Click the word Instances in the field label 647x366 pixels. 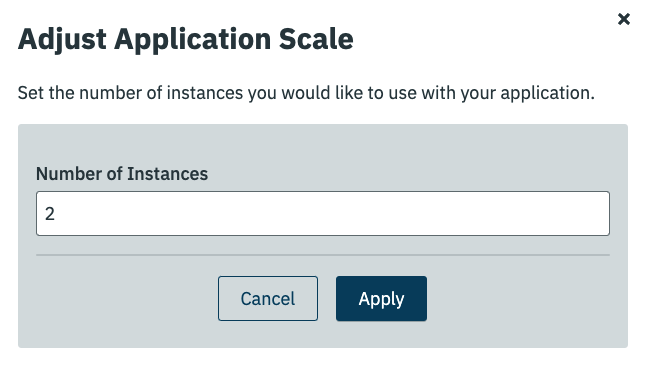[168, 174]
